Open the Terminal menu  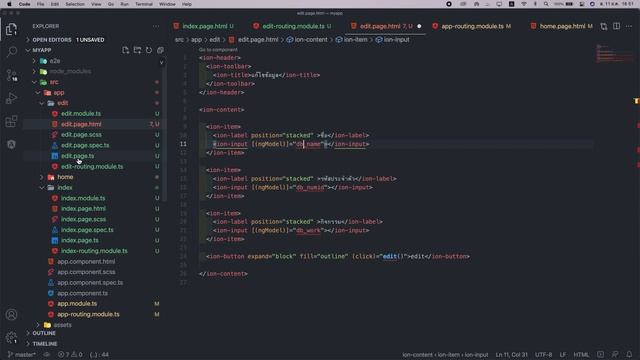[x=144, y=4]
